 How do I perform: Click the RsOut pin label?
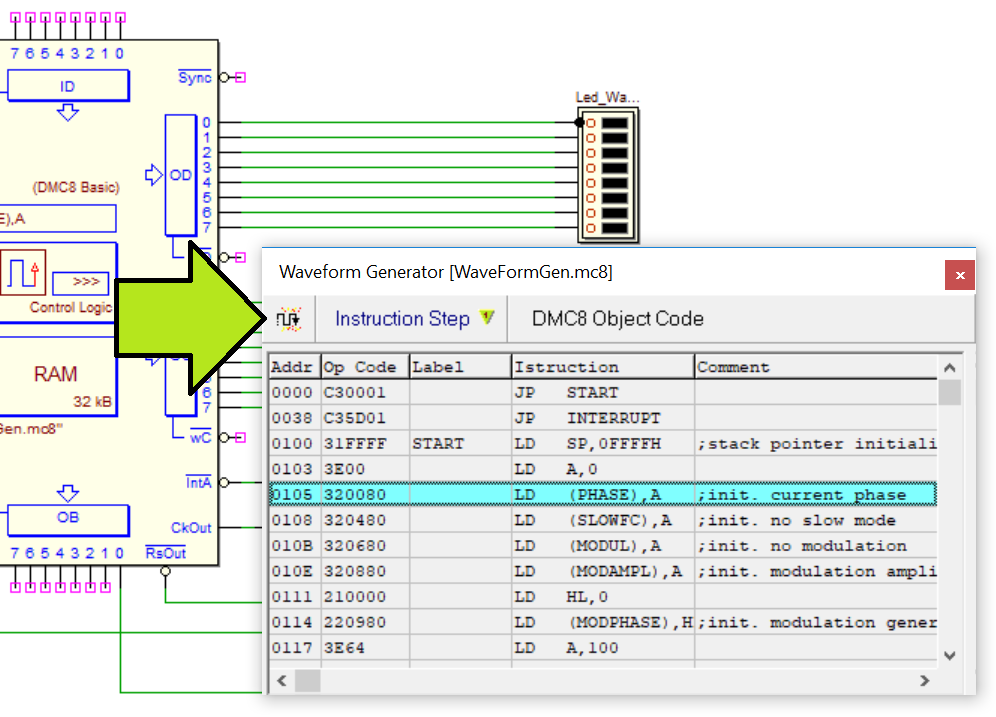coord(165,553)
